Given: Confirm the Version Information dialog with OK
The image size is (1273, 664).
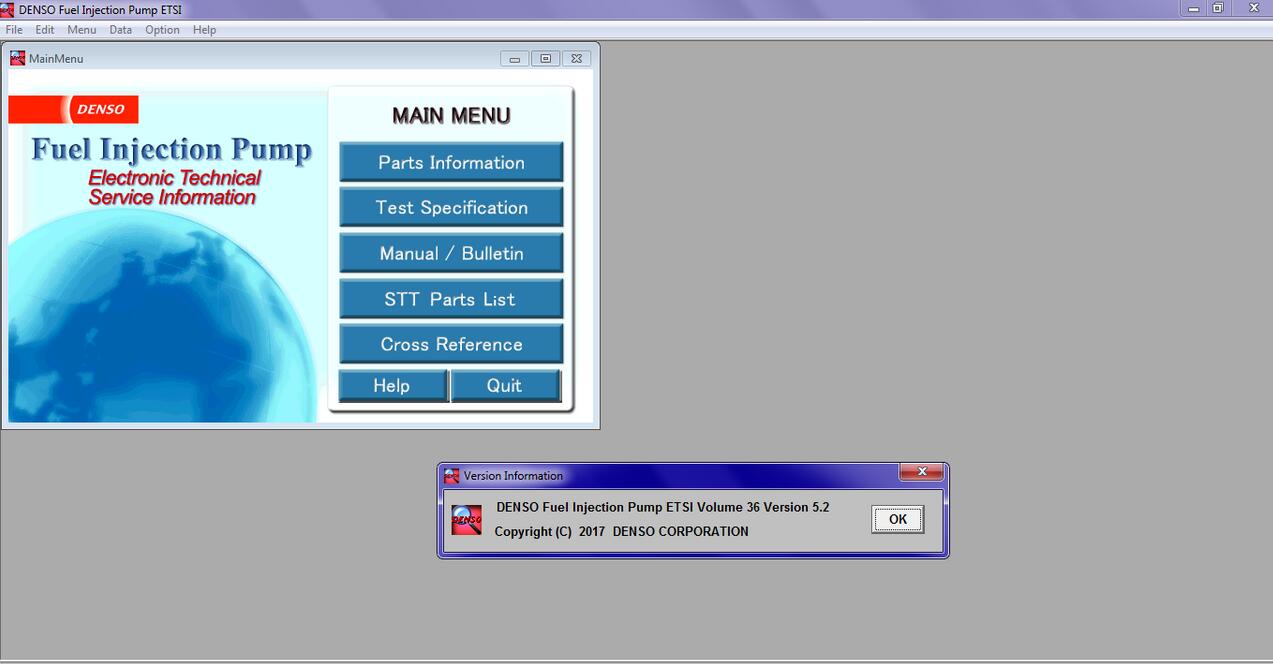Looking at the screenshot, I should 897,519.
